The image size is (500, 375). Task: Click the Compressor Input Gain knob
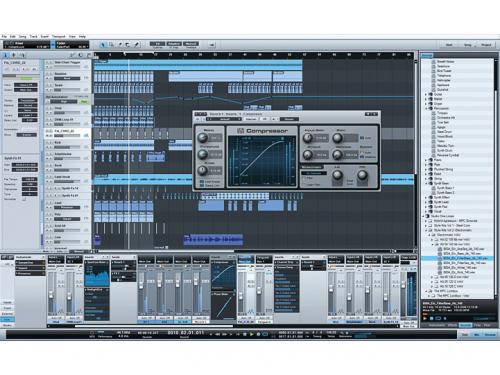click(308, 138)
